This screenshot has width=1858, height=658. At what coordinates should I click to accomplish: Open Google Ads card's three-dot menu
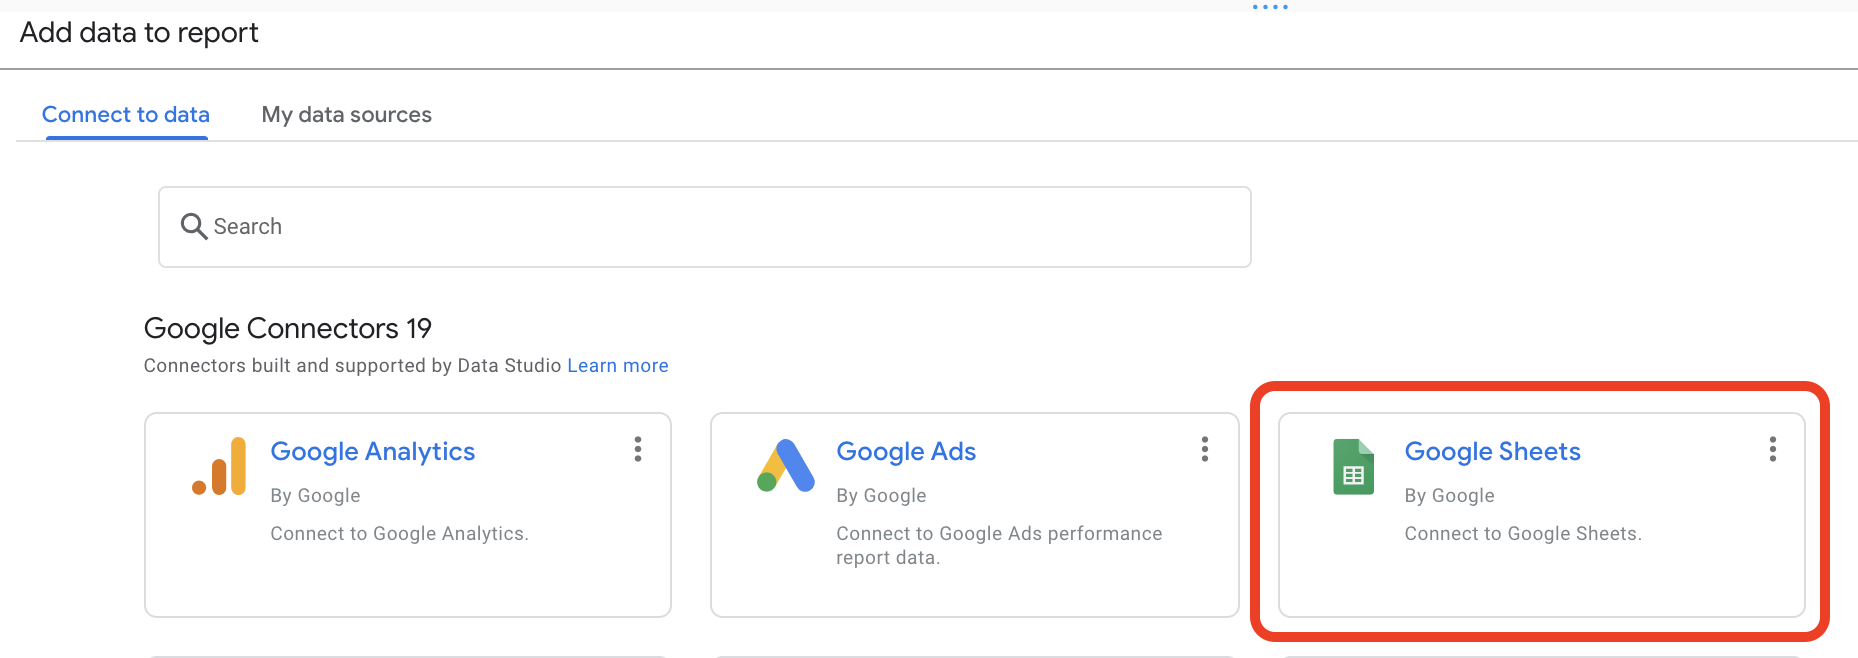(1205, 450)
